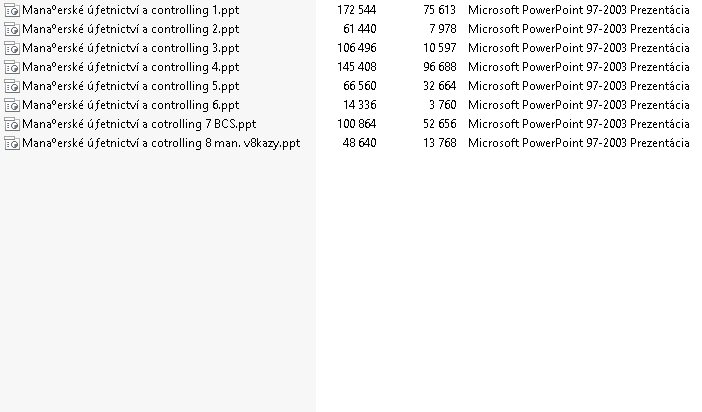
Task: Click the size value 172 544
Action: point(356,10)
